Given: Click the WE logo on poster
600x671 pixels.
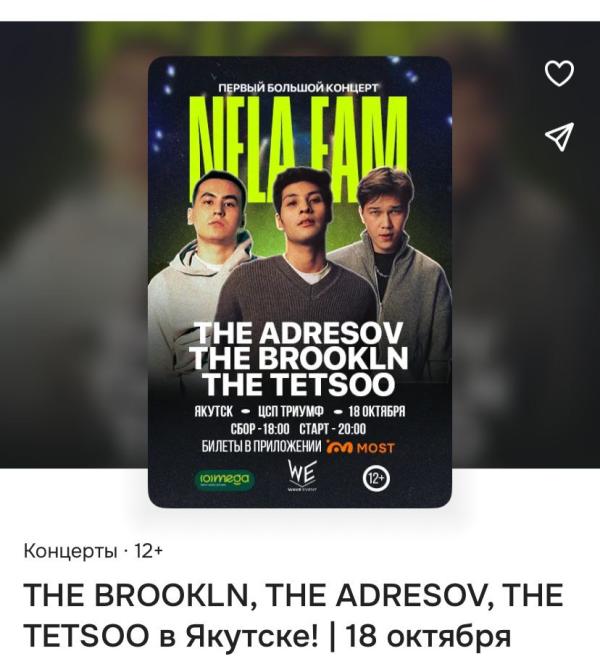Looking at the screenshot, I should tap(303, 475).
